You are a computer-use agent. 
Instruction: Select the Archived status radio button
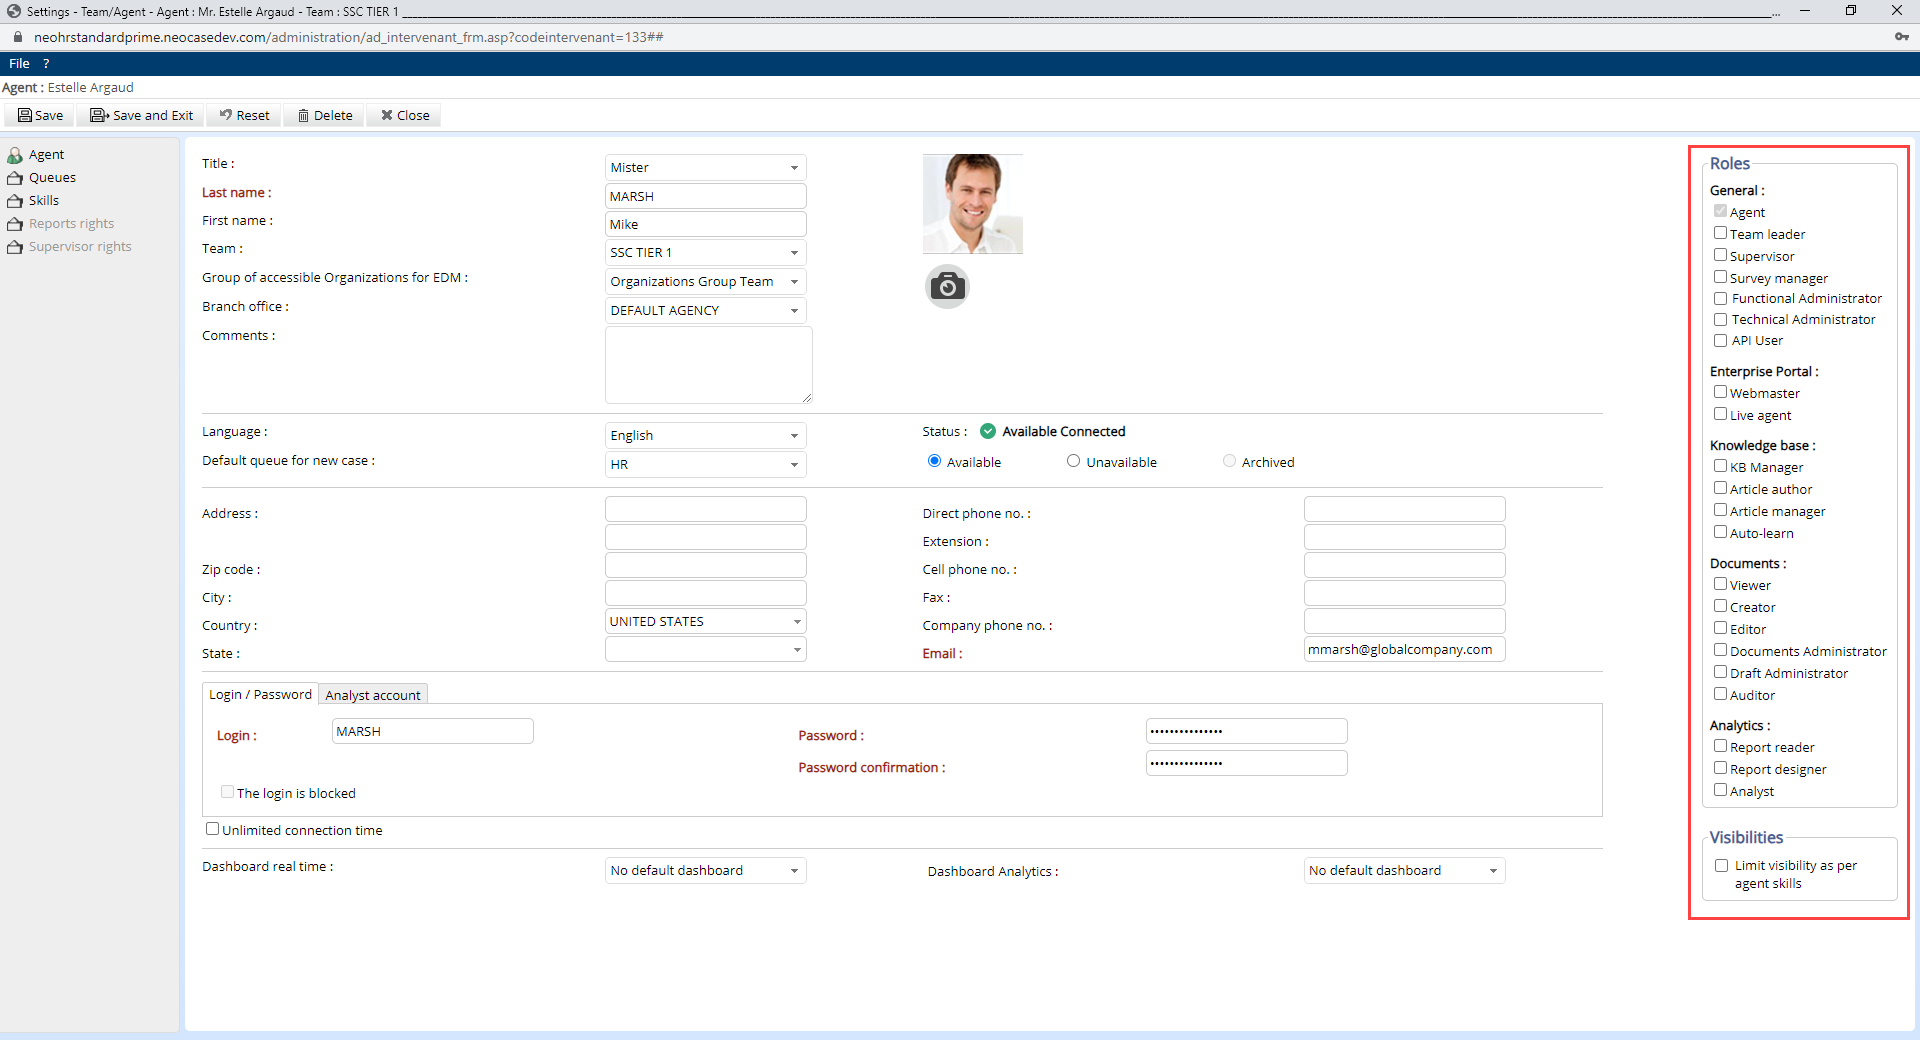click(x=1229, y=461)
